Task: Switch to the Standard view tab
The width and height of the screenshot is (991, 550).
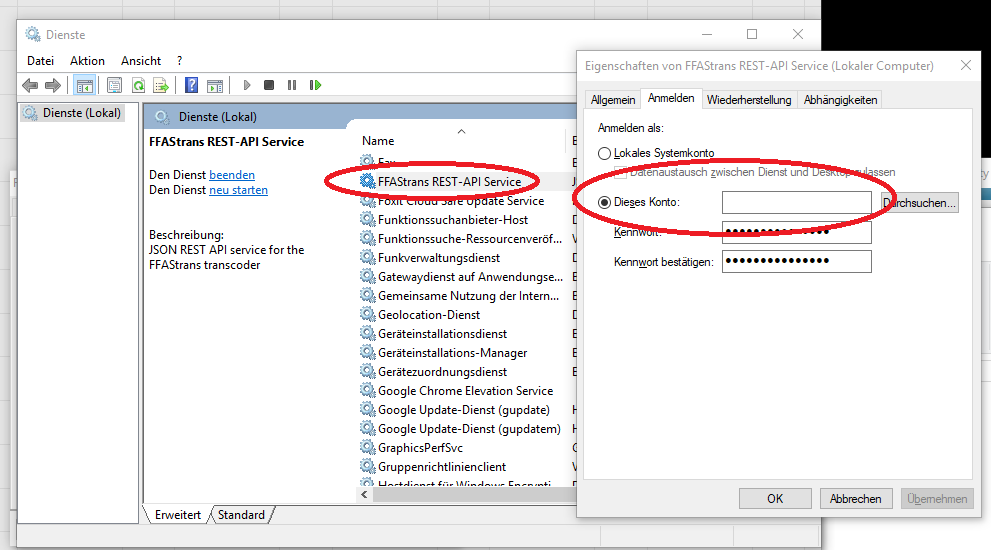Action: 241,515
